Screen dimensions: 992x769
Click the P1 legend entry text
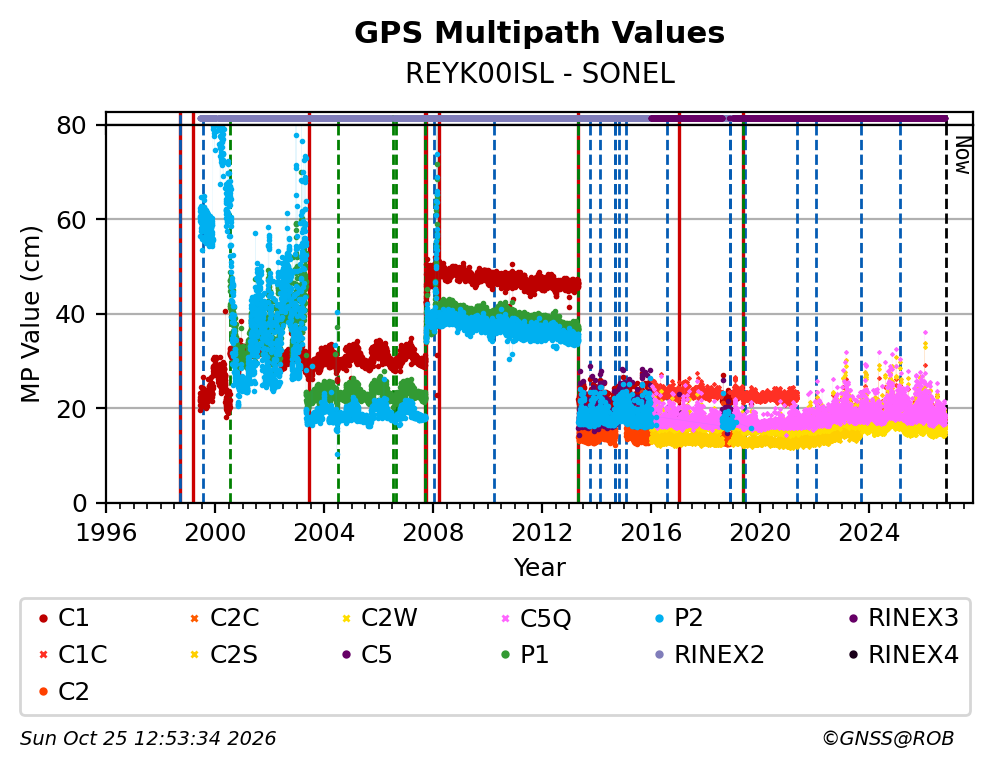pyautogui.click(x=535, y=655)
